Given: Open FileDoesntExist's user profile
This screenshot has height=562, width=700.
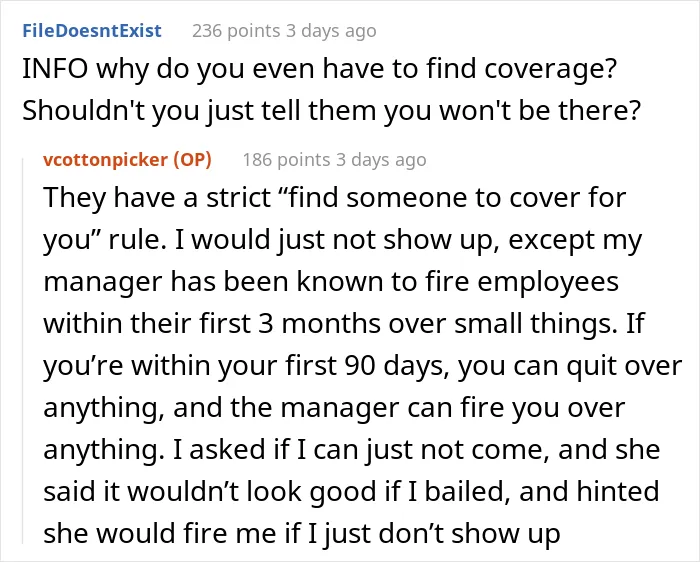Looking at the screenshot, I should click(92, 31).
